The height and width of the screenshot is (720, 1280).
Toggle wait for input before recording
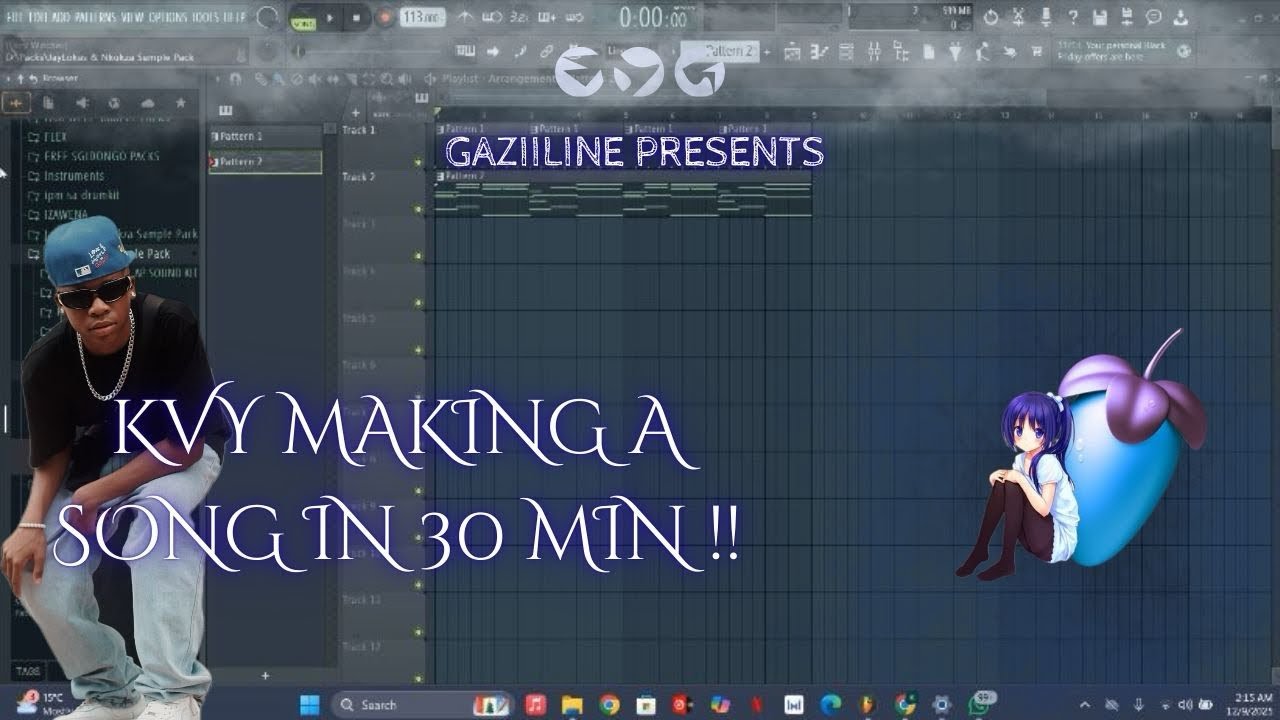pos(492,17)
